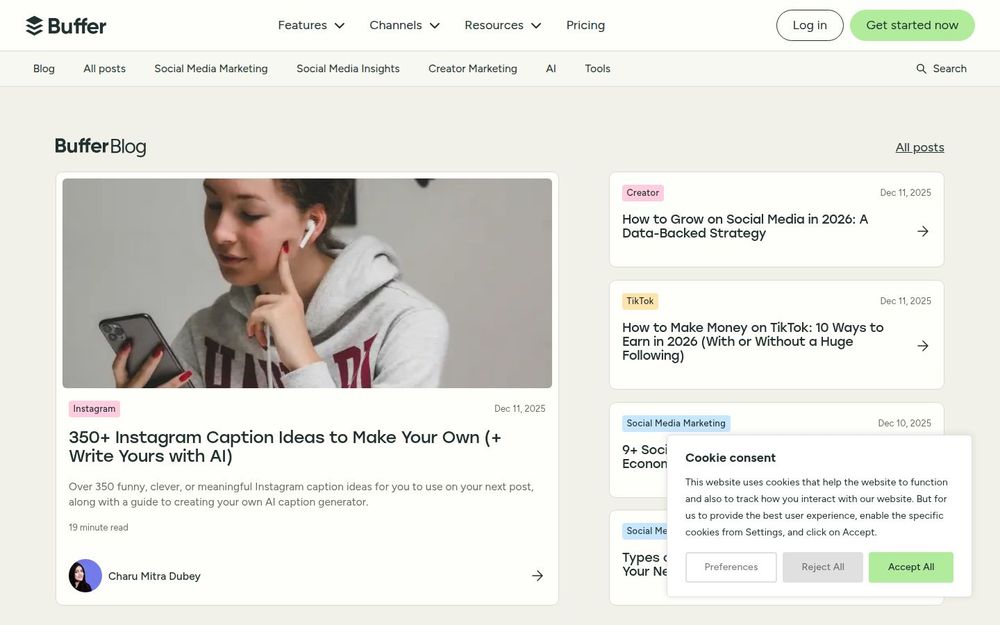Open the Blog tab in sub-navigation
The width and height of the screenshot is (1000, 625).
(x=44, y=69)
